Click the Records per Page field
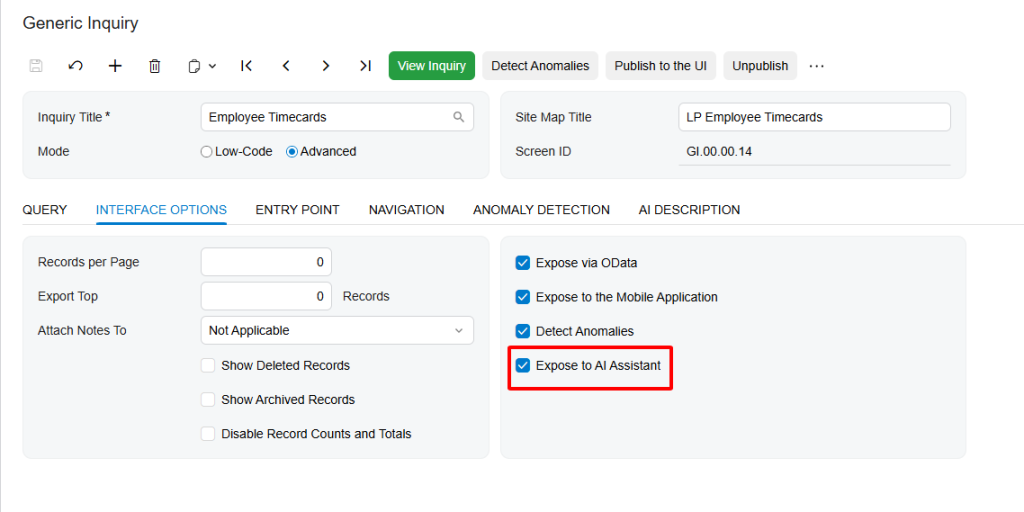This screenshot has height=512, width=1024. (x=266, y=262)
